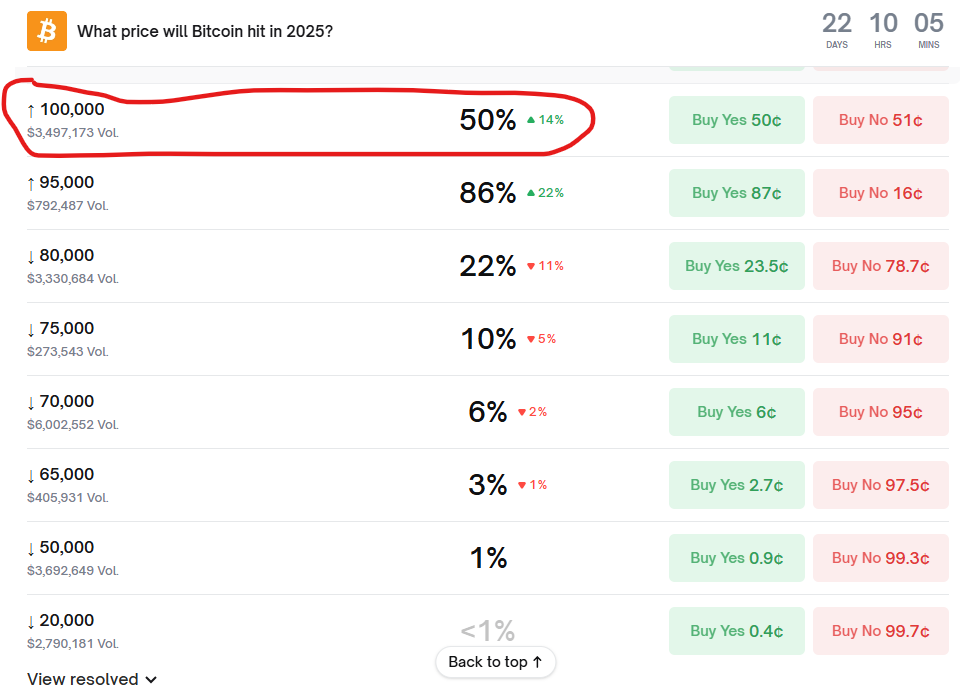Click the up arrow beside 95,000

click(31, 183)
